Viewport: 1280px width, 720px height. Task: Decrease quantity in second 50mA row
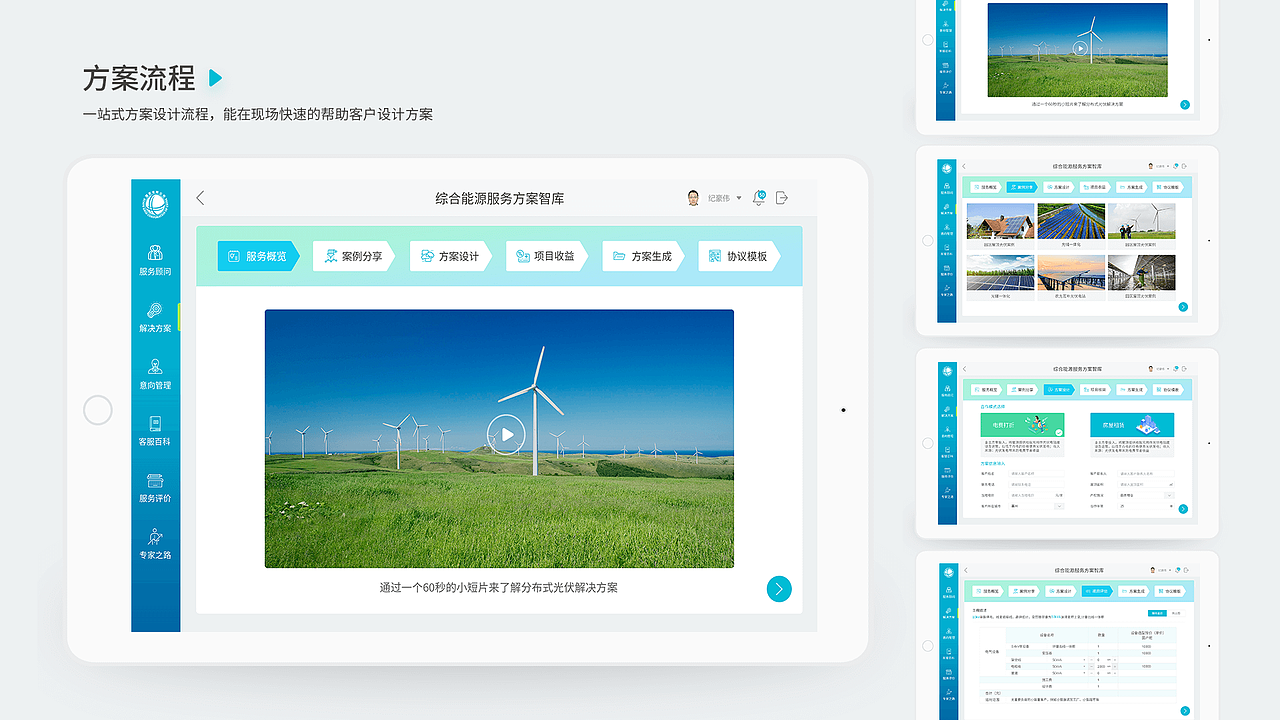(1091, 666)
